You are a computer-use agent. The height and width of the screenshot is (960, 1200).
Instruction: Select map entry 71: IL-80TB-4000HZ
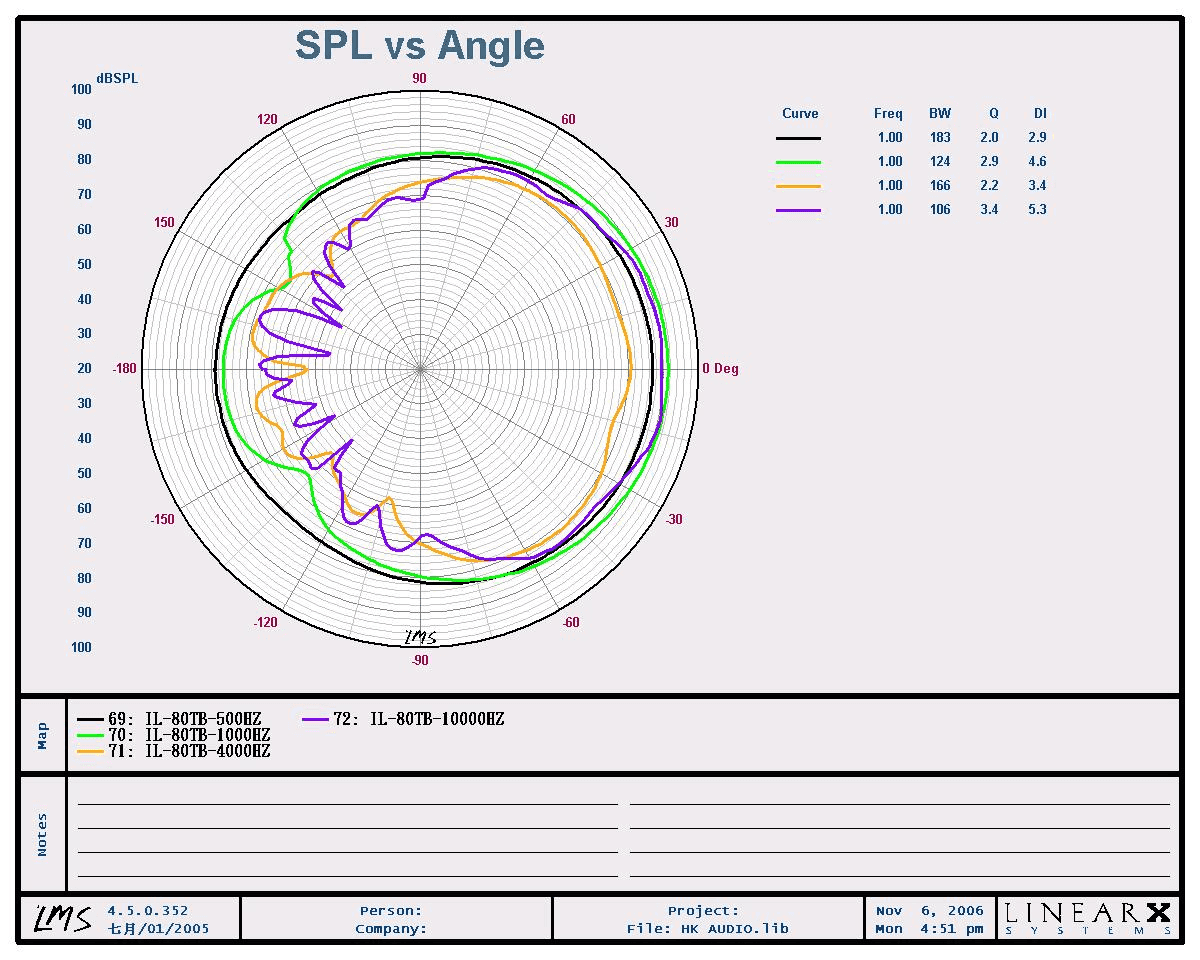[174, 751]
